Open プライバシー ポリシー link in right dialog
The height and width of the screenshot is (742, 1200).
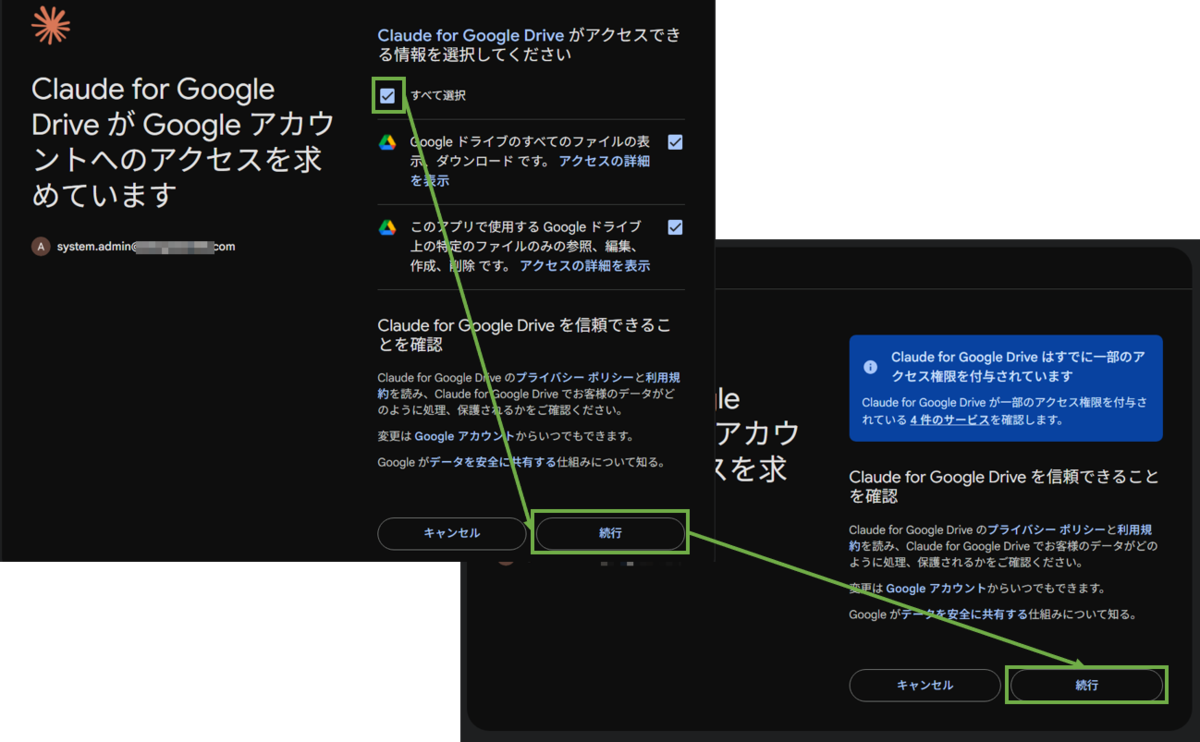point(1047,530)
